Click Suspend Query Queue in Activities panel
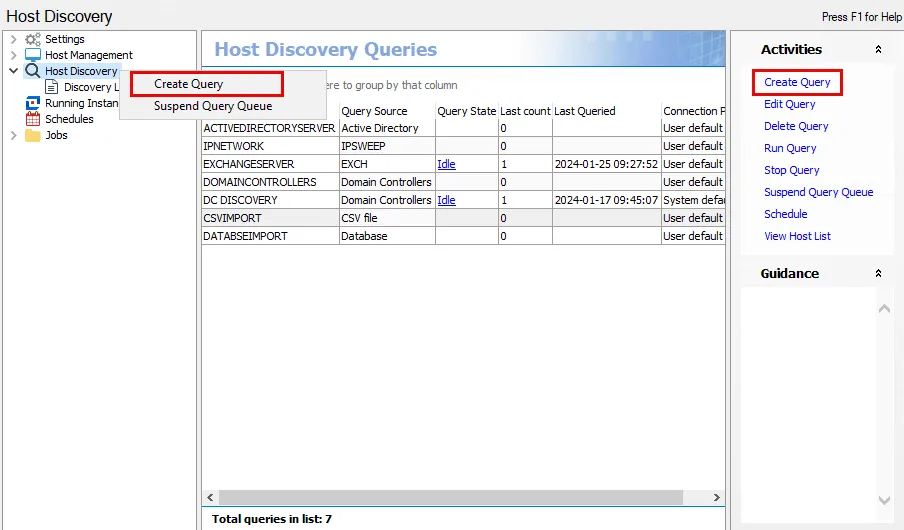904x530 pixels. [819, 192]
